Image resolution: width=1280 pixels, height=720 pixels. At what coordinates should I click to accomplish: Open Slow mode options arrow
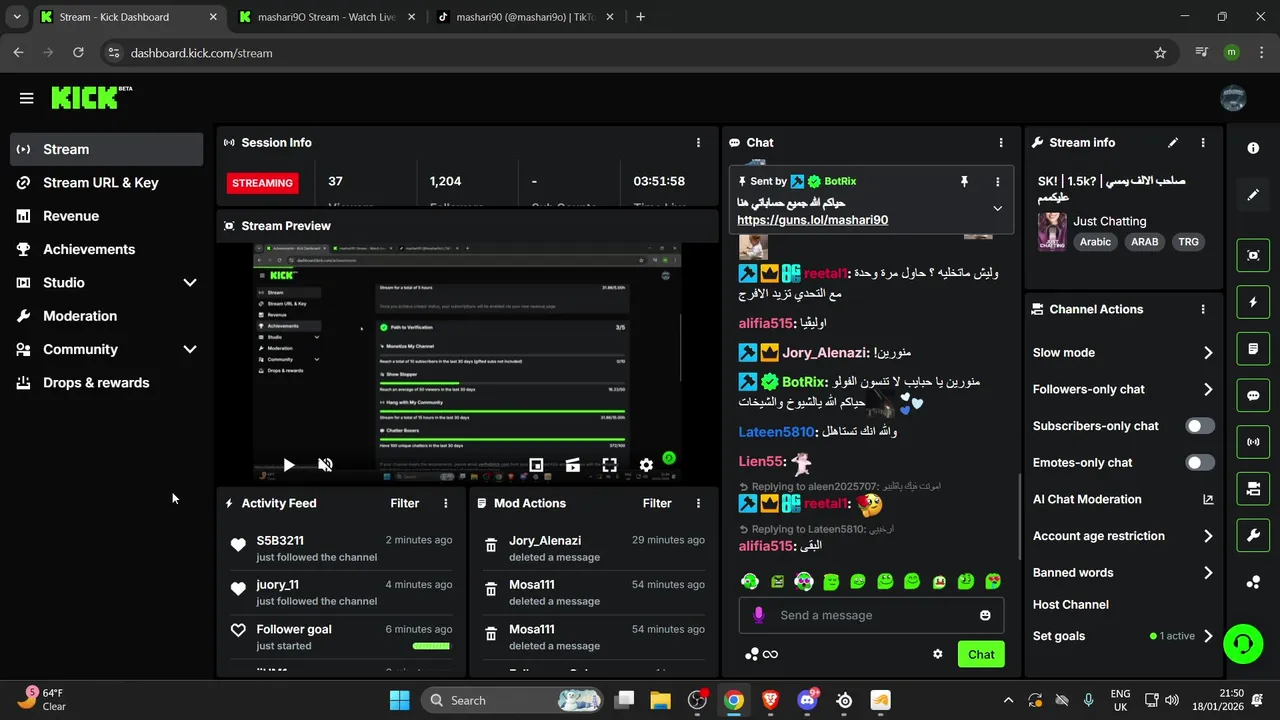click(1208, 353)
